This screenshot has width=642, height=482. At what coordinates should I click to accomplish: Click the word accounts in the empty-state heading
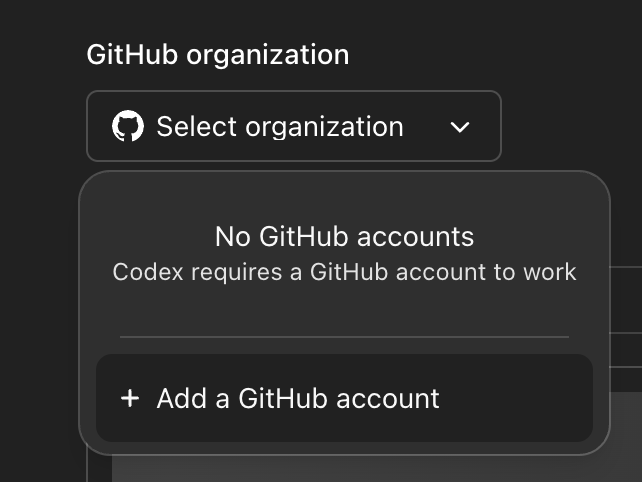pos(415,238)
